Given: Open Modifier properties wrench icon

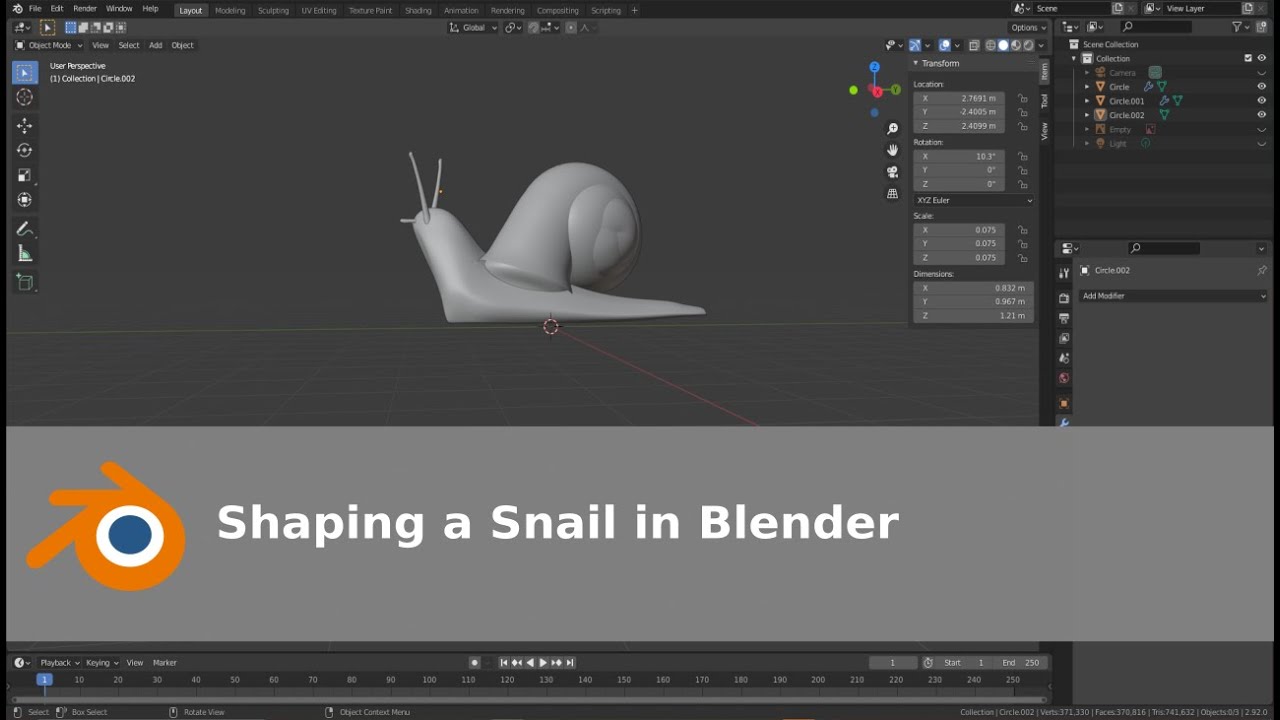Looking at the screenshot, I should [x=1064, y=423].
